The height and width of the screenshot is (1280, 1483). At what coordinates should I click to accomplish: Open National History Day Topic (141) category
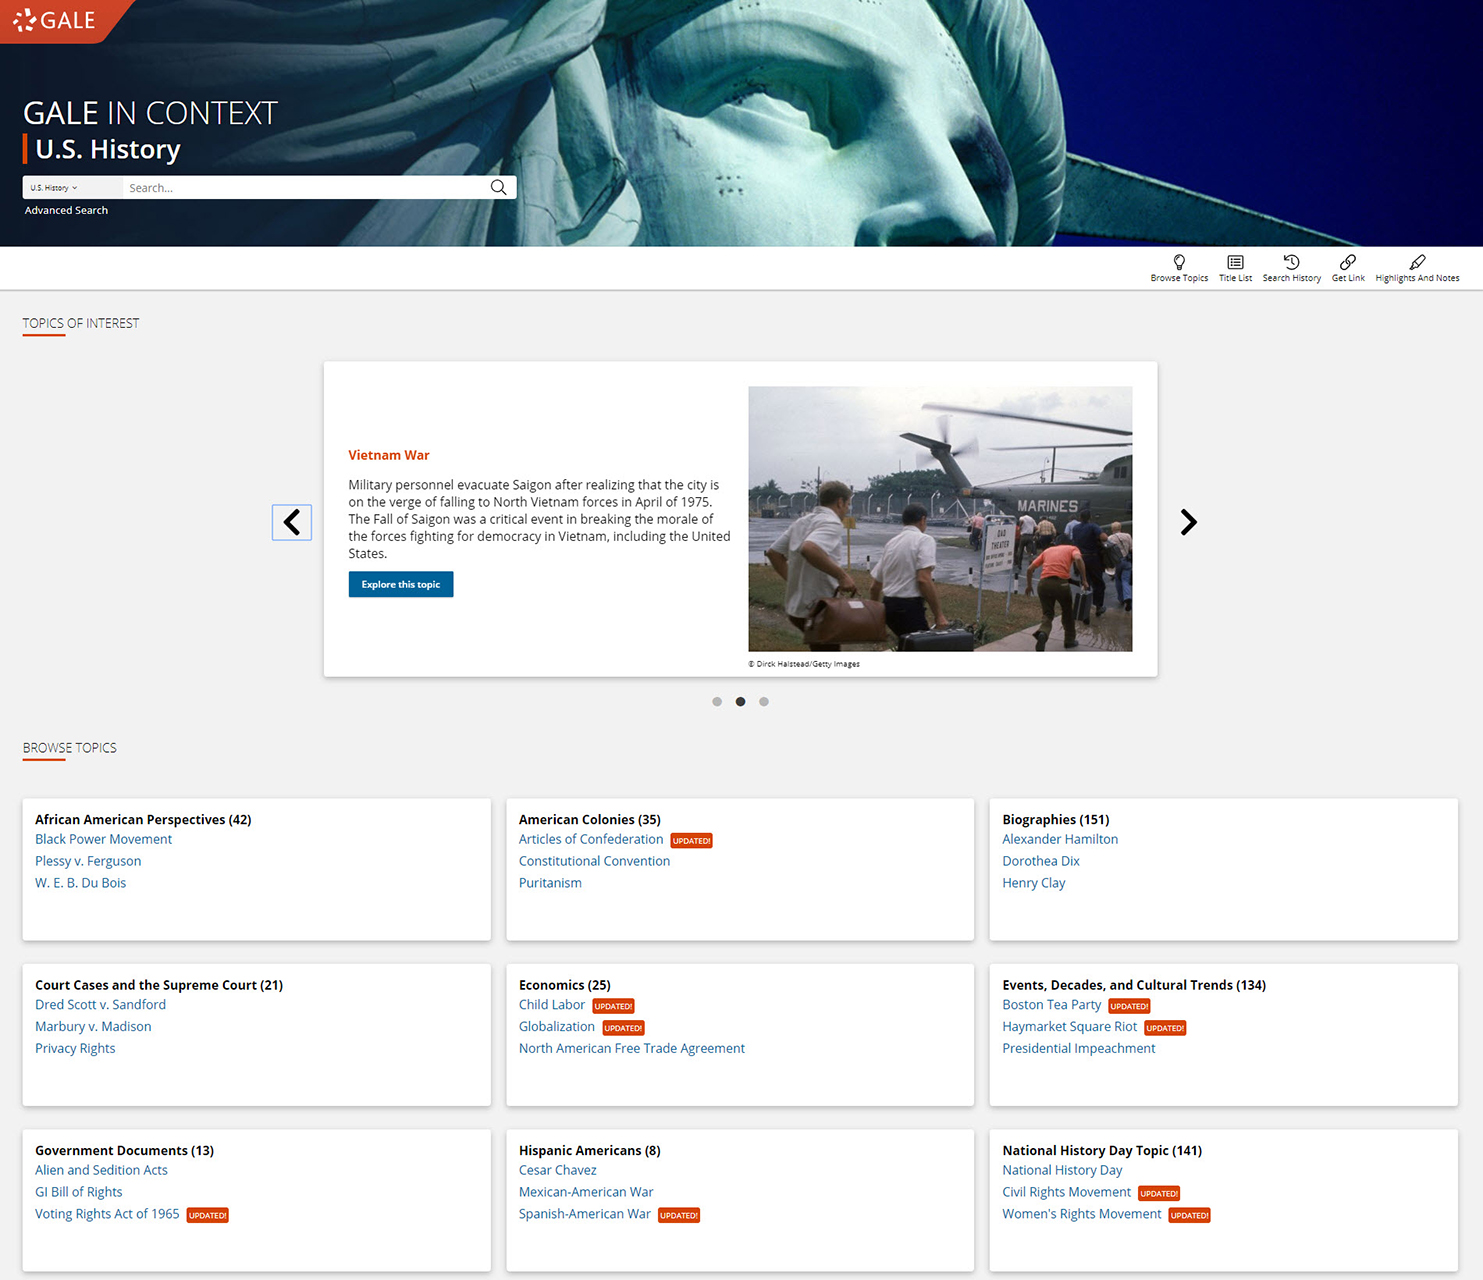click(1102, 1151)
